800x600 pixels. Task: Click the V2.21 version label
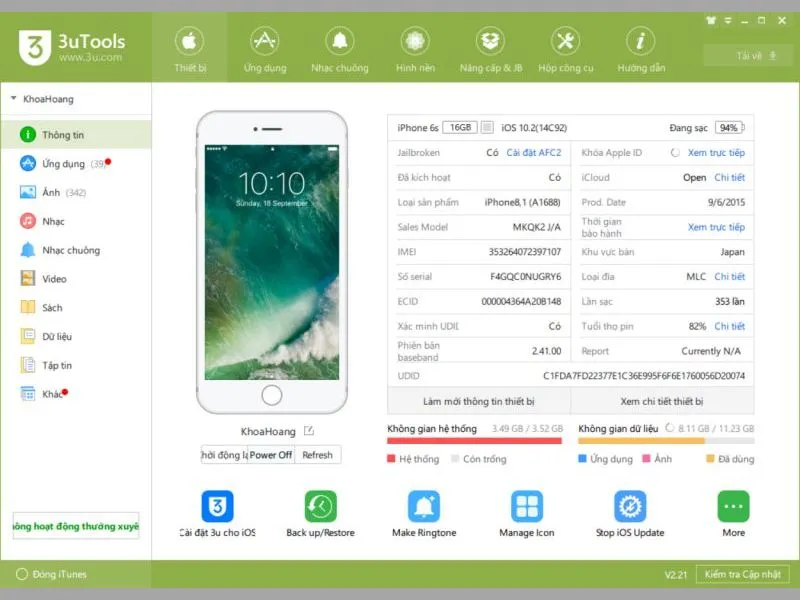tap(676, 574)
